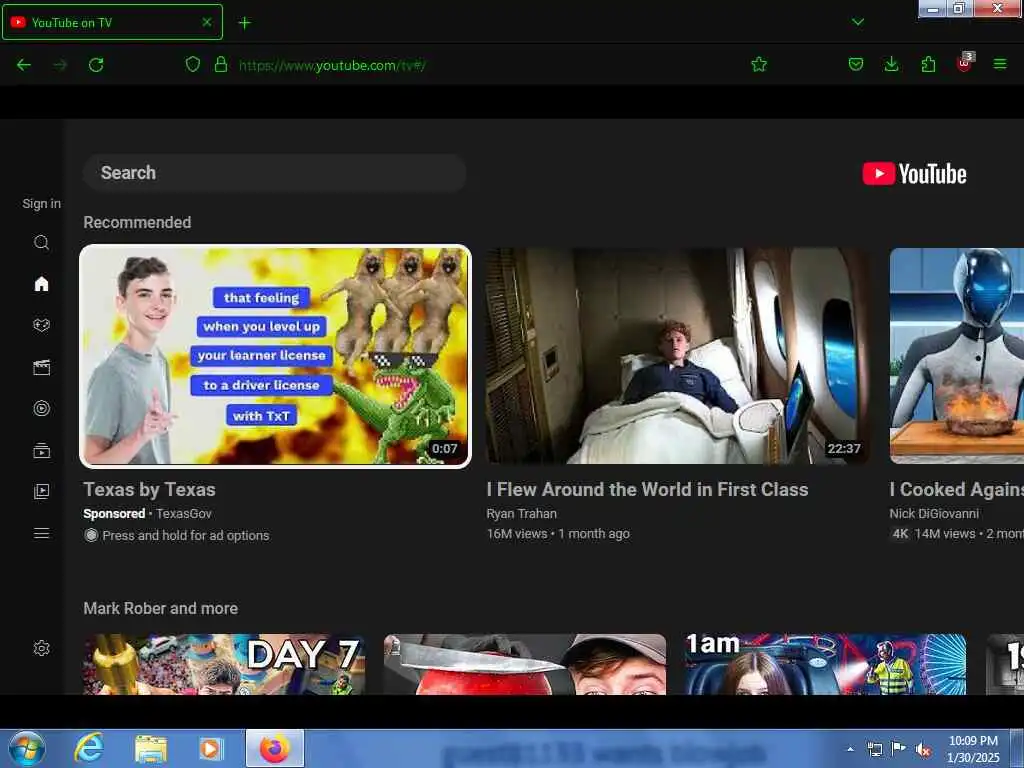The width and height of the screenshot is (1024, 768).
Task: Open the Gaming controller icon in sidebar
Action: 41,325
